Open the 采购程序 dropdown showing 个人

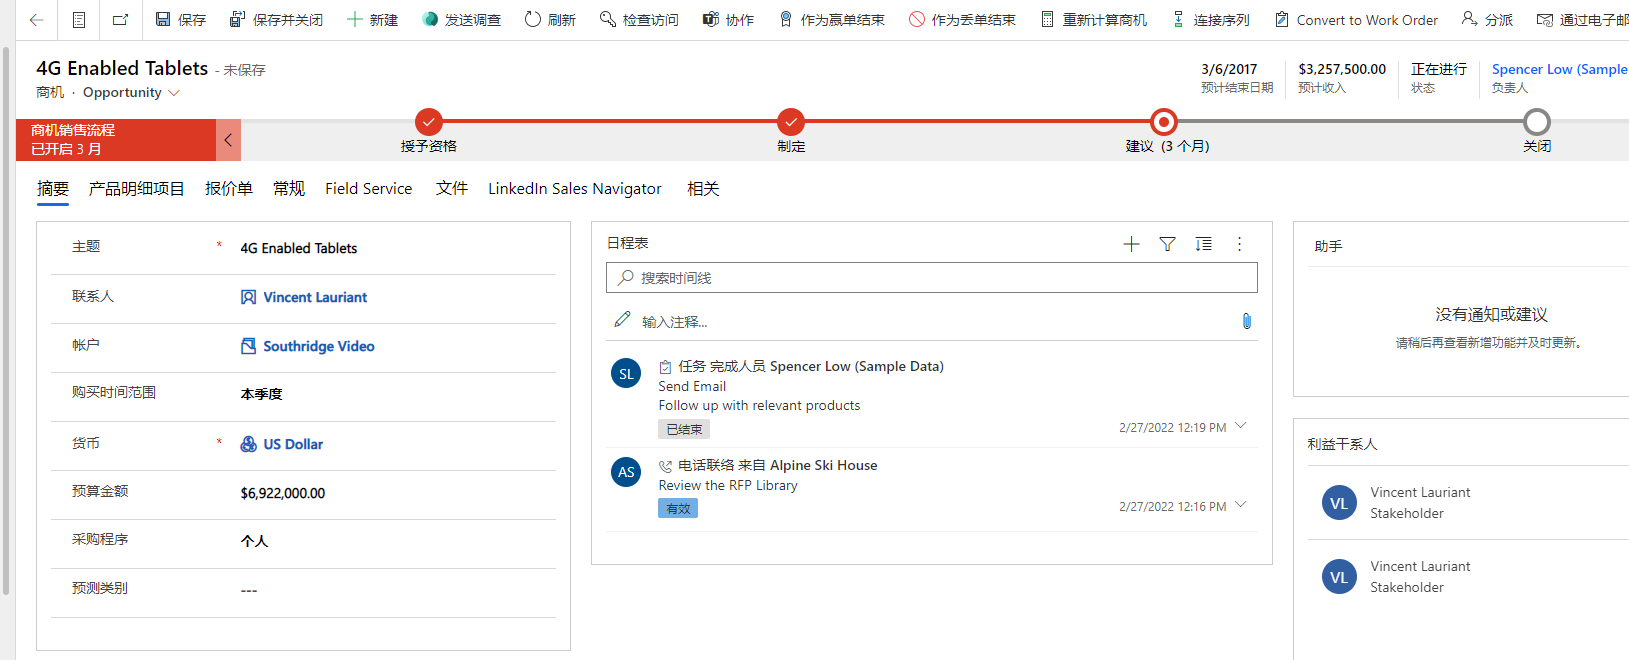click(x=396, y=541)
